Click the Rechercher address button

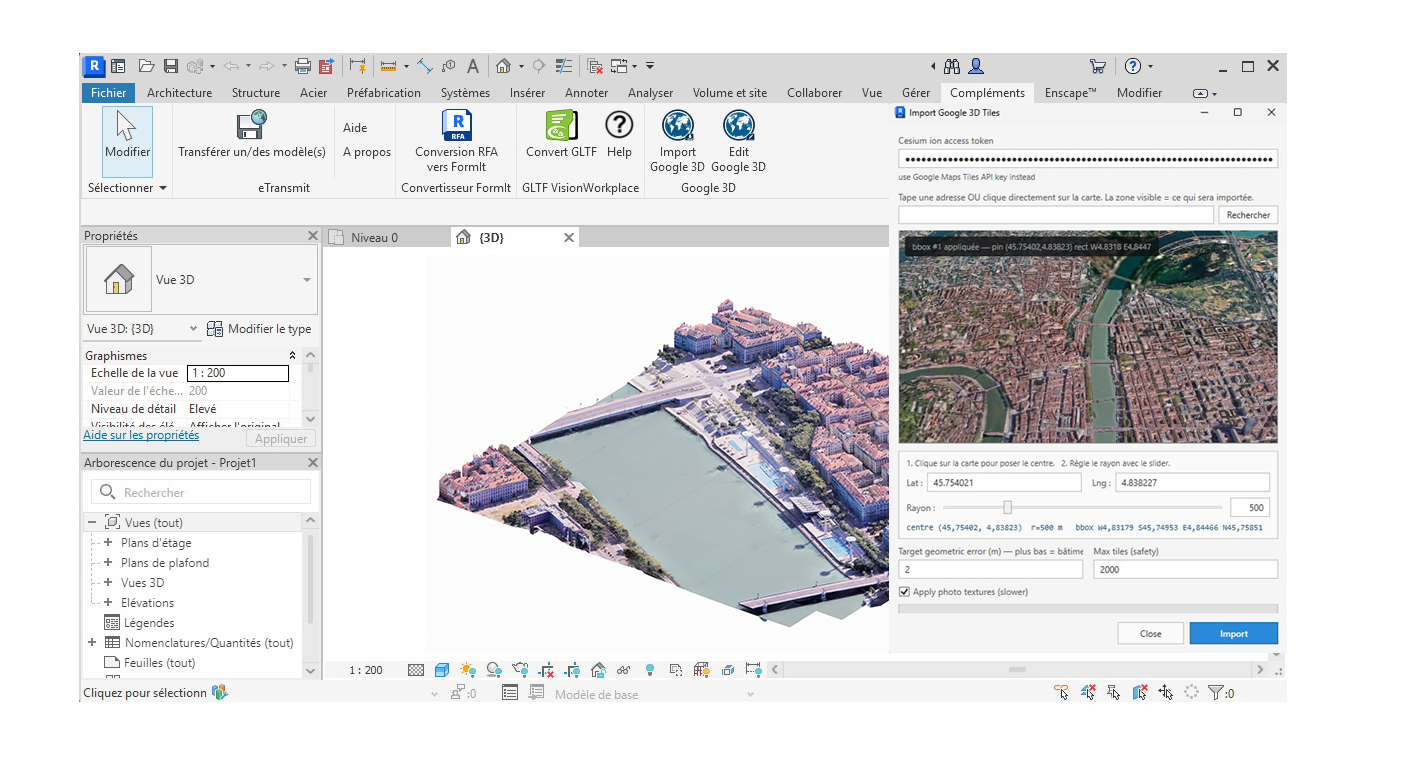tap(1248, 215)
